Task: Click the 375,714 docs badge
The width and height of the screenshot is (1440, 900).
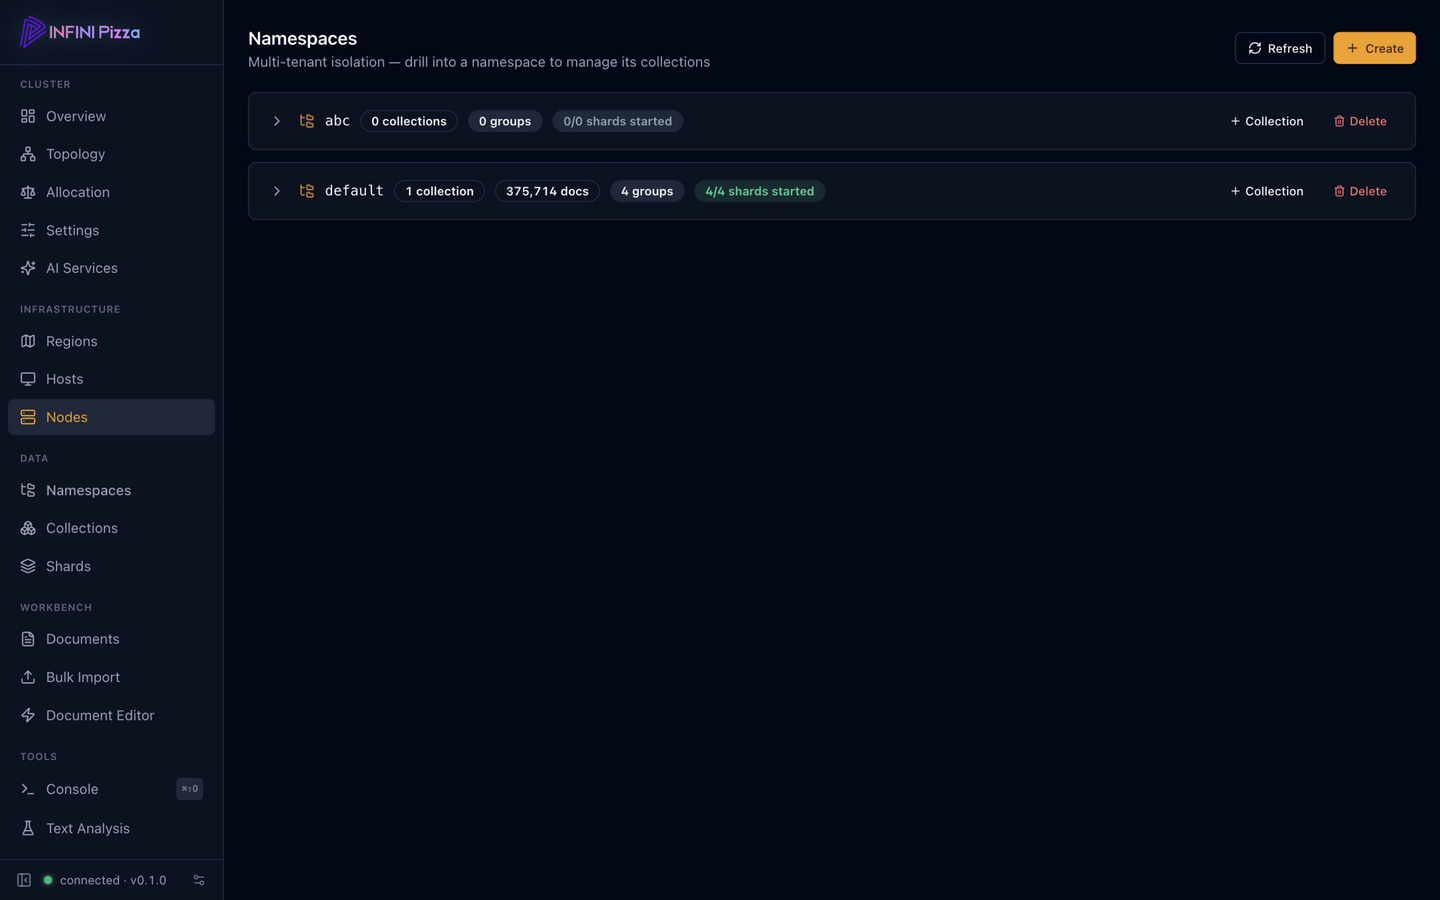Action: click(x=547, y=191)
